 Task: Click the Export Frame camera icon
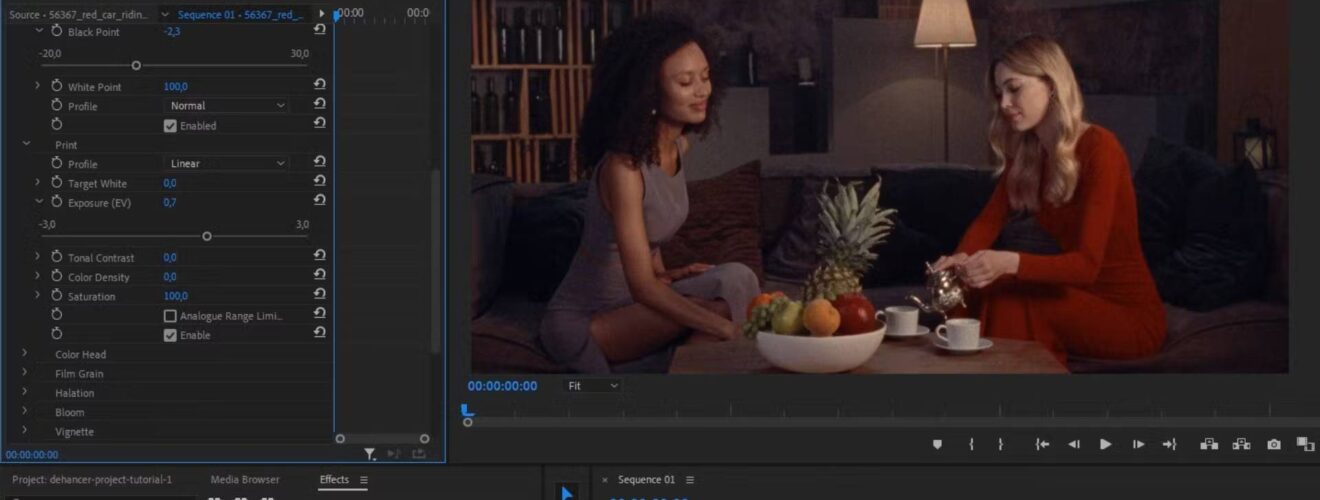click(1273, 444)
